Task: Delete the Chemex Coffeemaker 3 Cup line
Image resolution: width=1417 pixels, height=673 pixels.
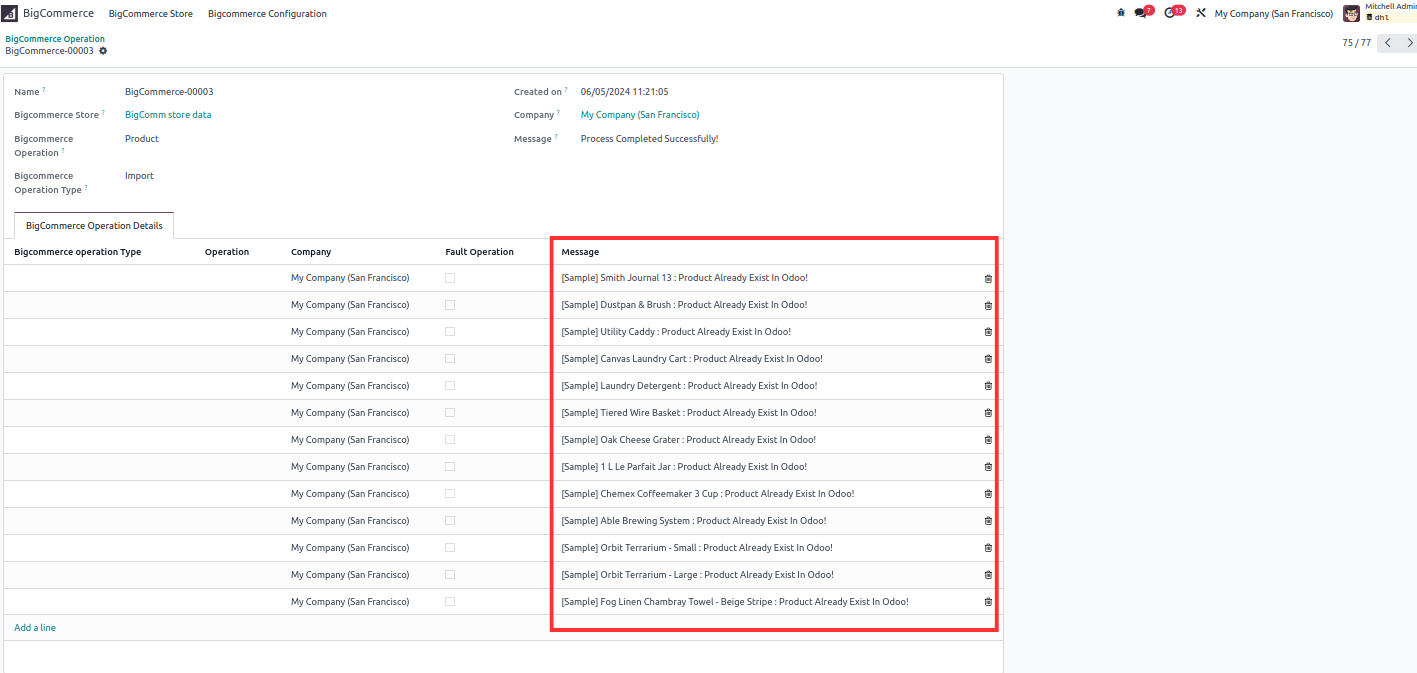Action: click(988, 494)
